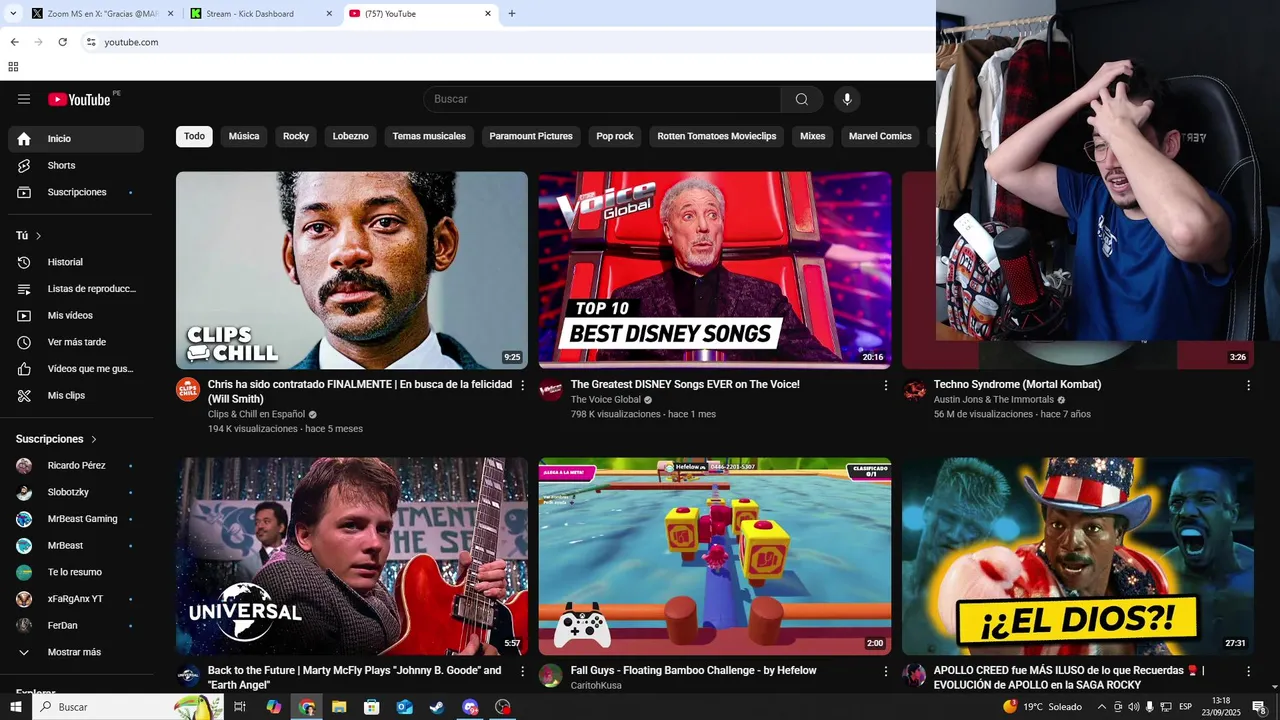Open Best Disney Songs thumbnail
The height and width of the screenshot is (720, 1280).
point(715,270)
